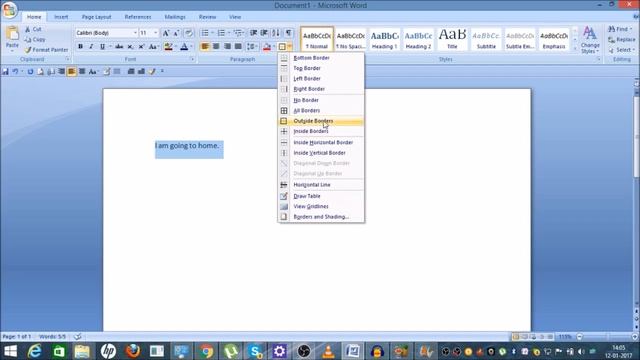Choose Left Border from menu
The height and width of the screenshot is (360, 640).
click(321, 78)
